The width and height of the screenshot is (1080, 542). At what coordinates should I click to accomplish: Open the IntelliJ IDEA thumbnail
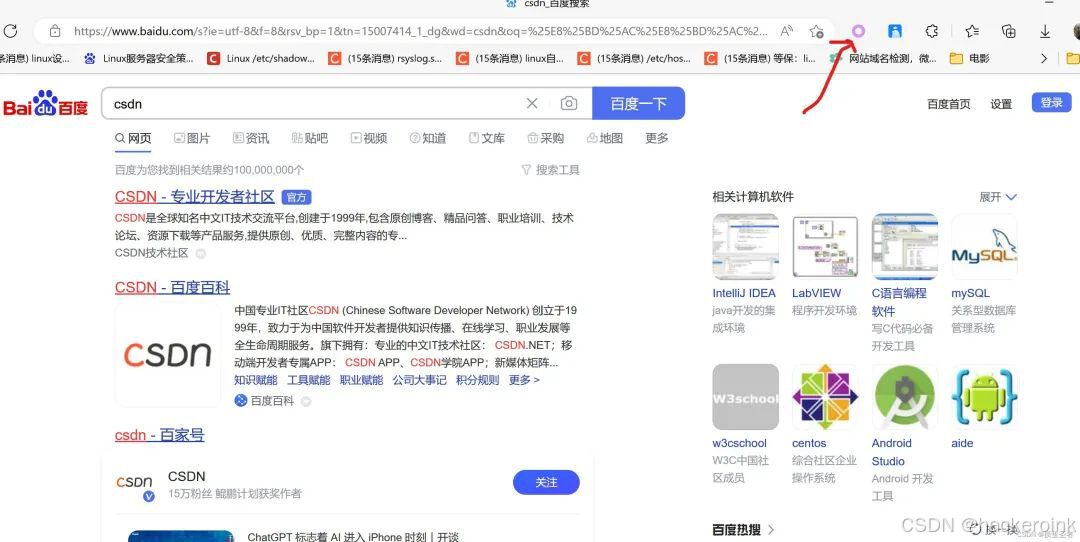tap(745, 246)
